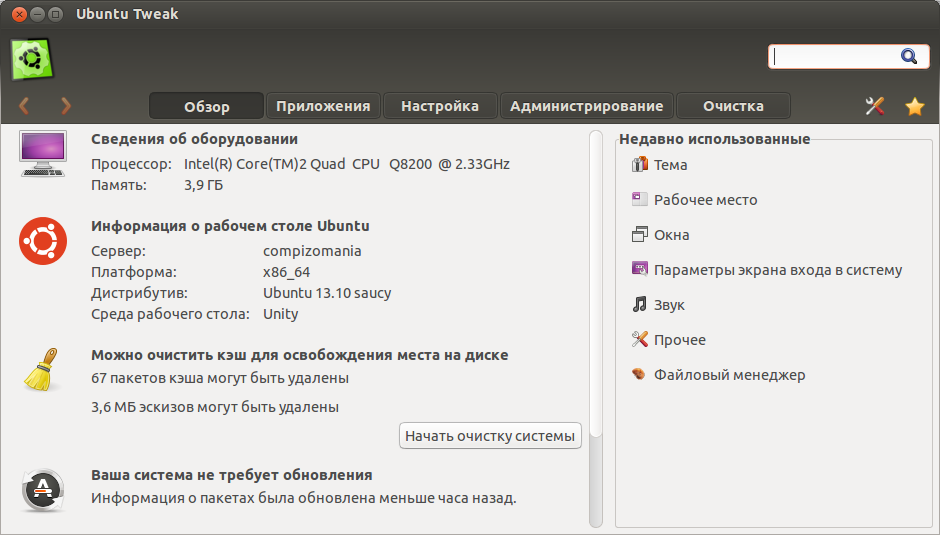Open Тема from recently used
Viewport: 940px width, 535px height.
pos(670,165)
